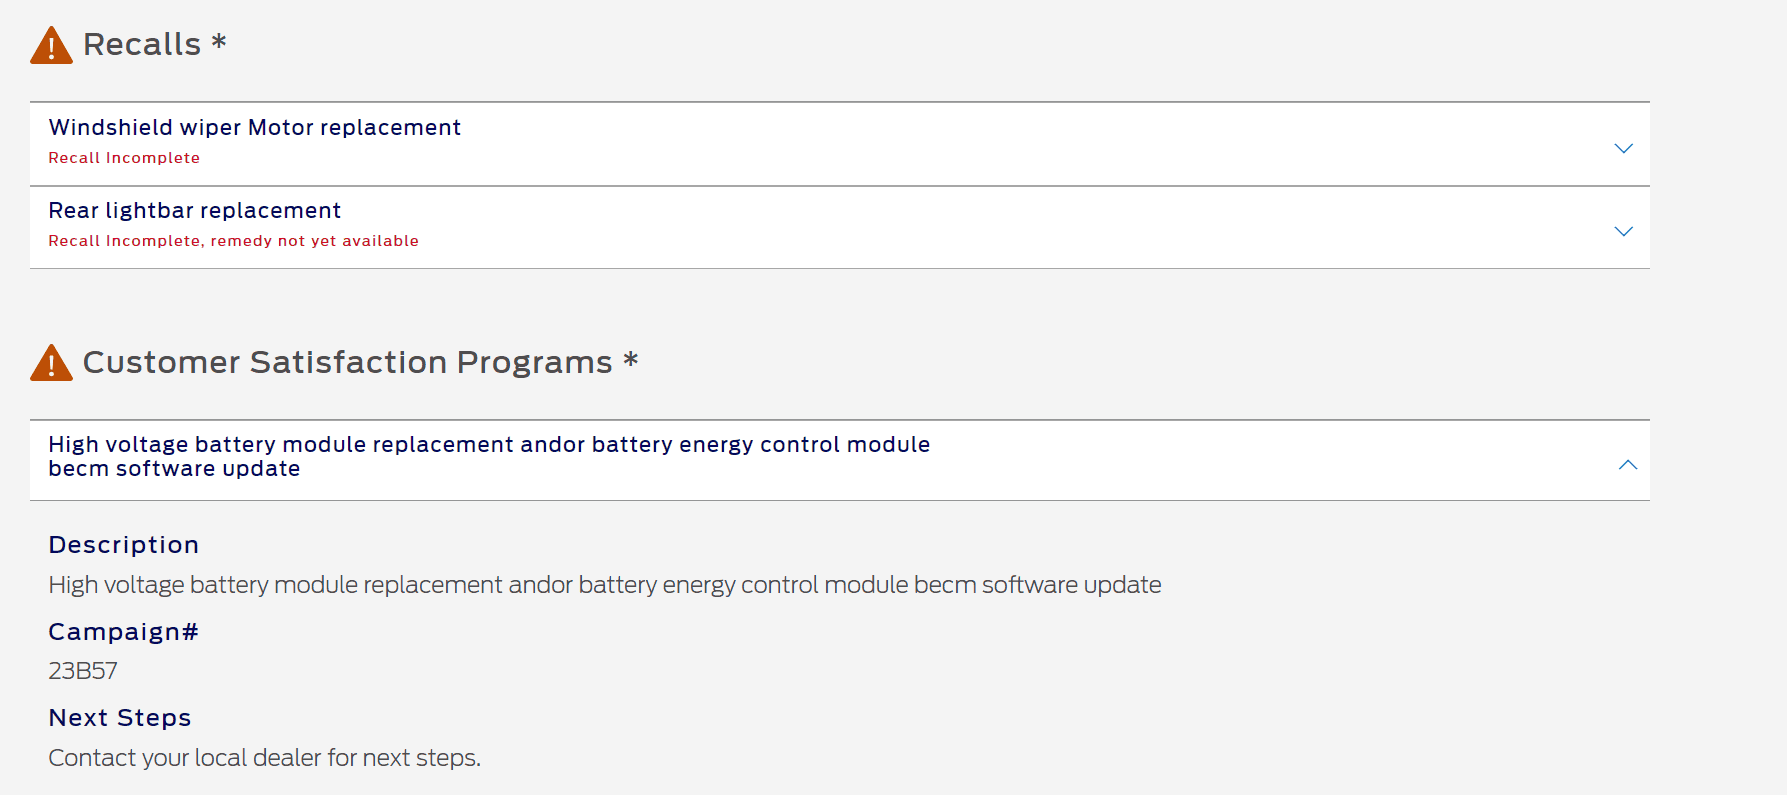This screenshot has height=795, width=1787.
Task: Click the "remedy not yet available" status text
Action: [x=314, y=241]
